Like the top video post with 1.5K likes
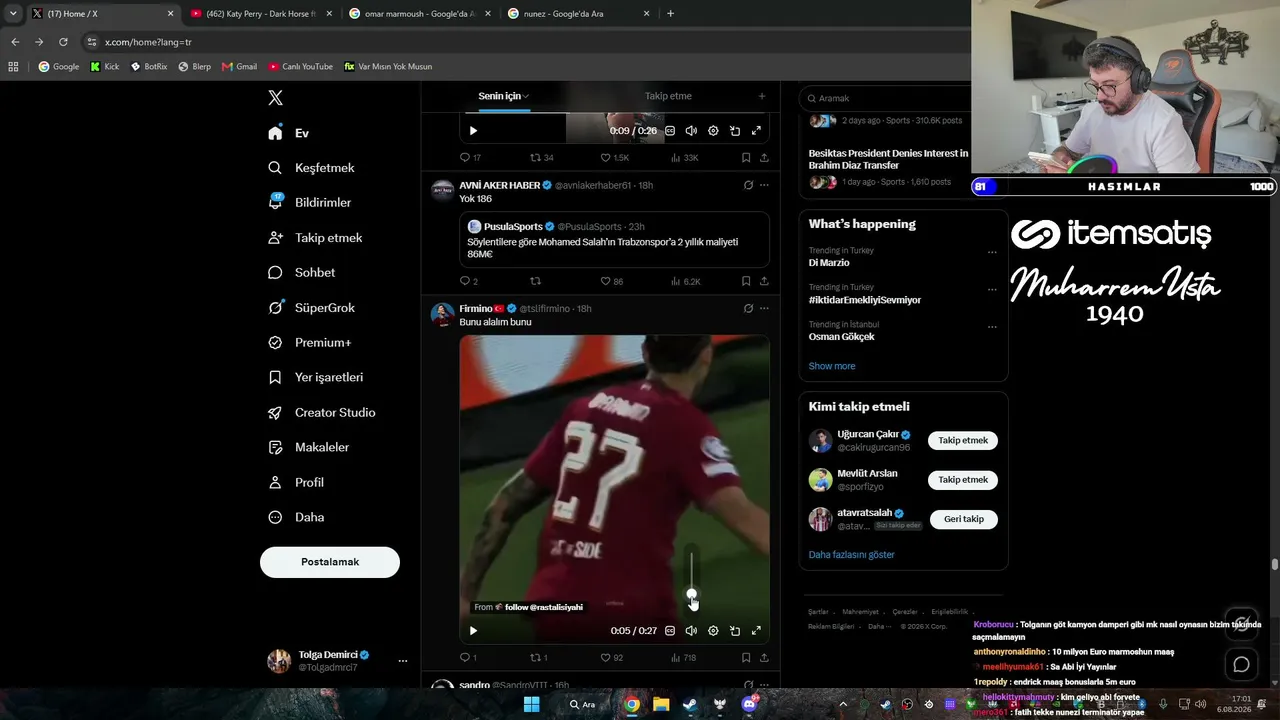1280x720 pixels. pos(615,158)
